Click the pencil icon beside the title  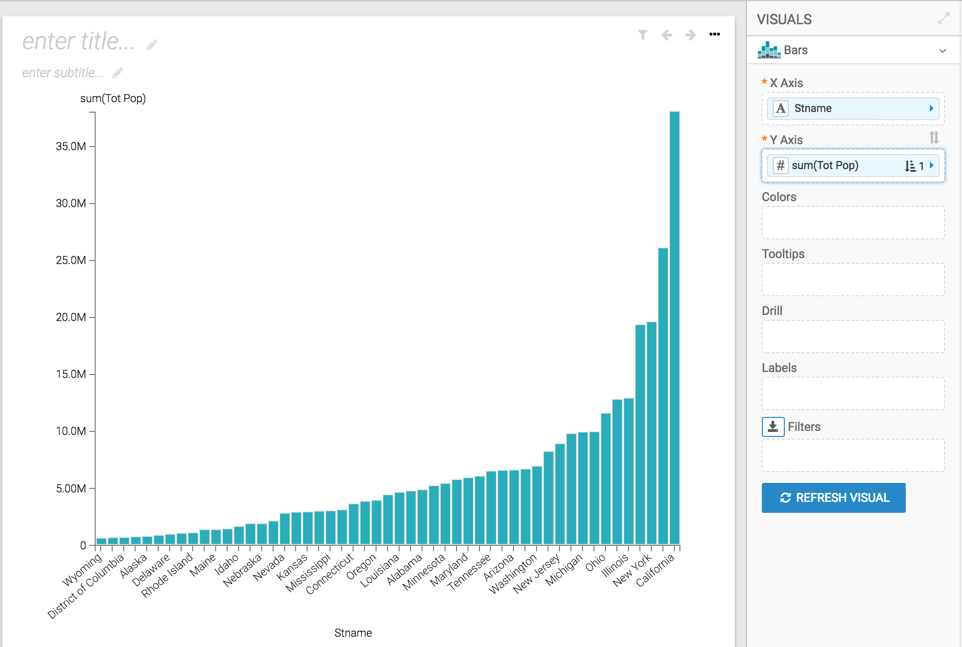tap(152, 44)
